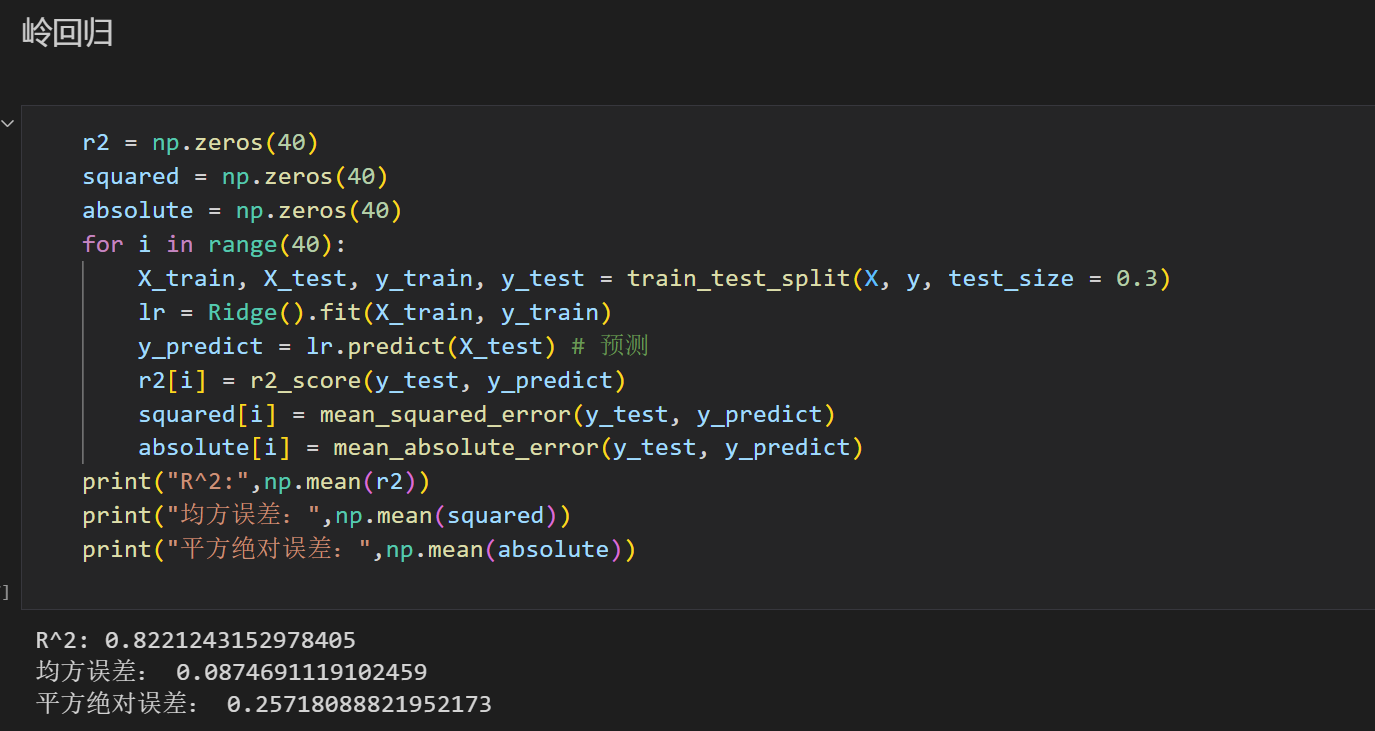This screenshot has width=1375, height=731.
Task: Click output line R^2: 0.8221243152978405
Action: pos(196,640)
